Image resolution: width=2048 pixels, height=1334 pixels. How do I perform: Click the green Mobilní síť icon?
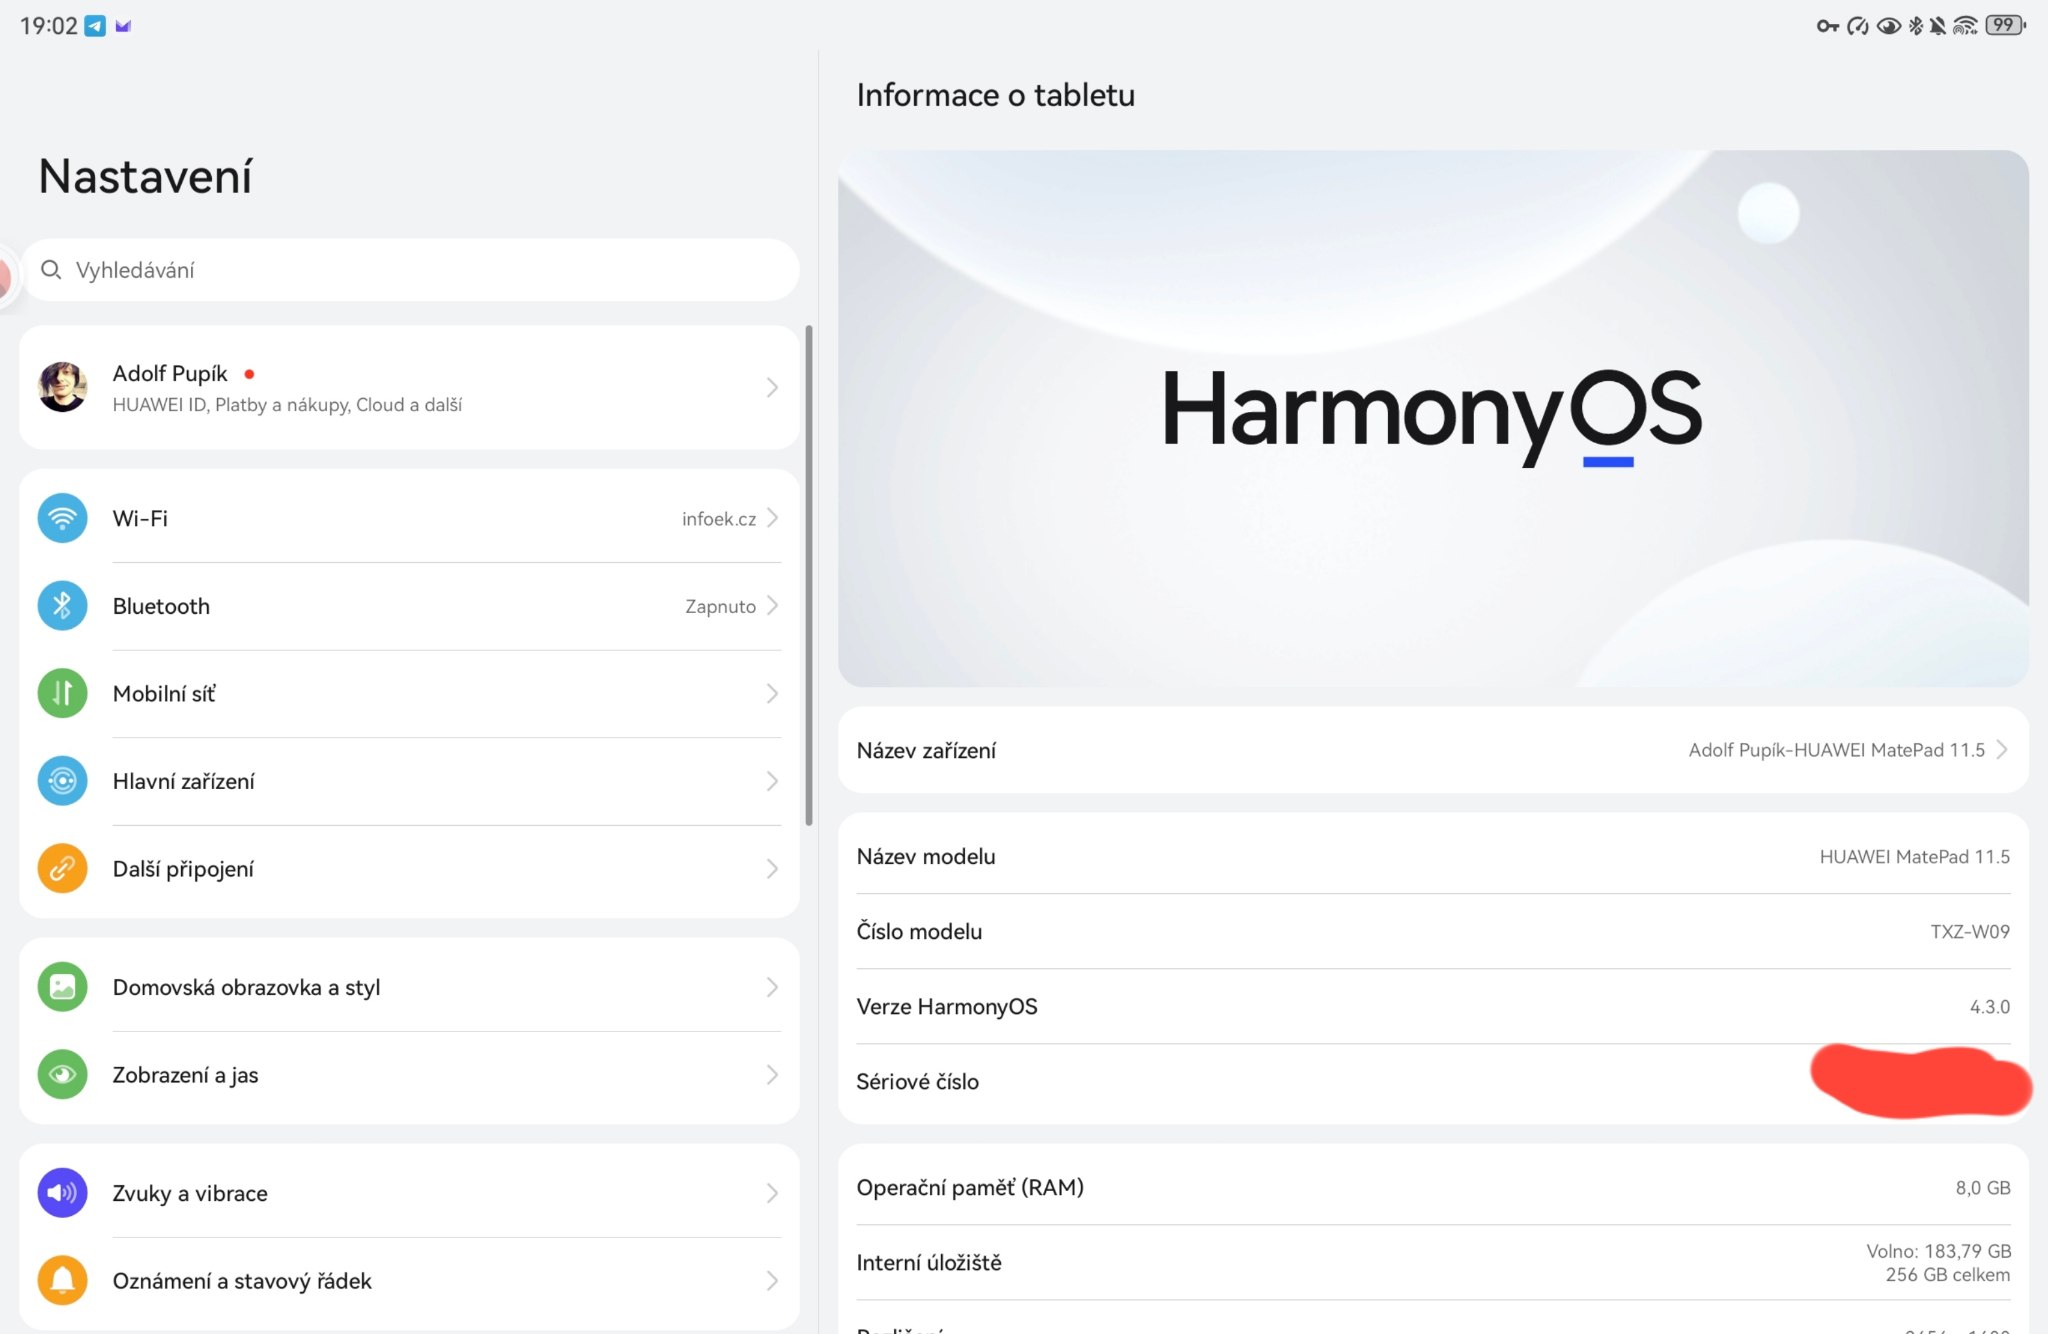62,693
